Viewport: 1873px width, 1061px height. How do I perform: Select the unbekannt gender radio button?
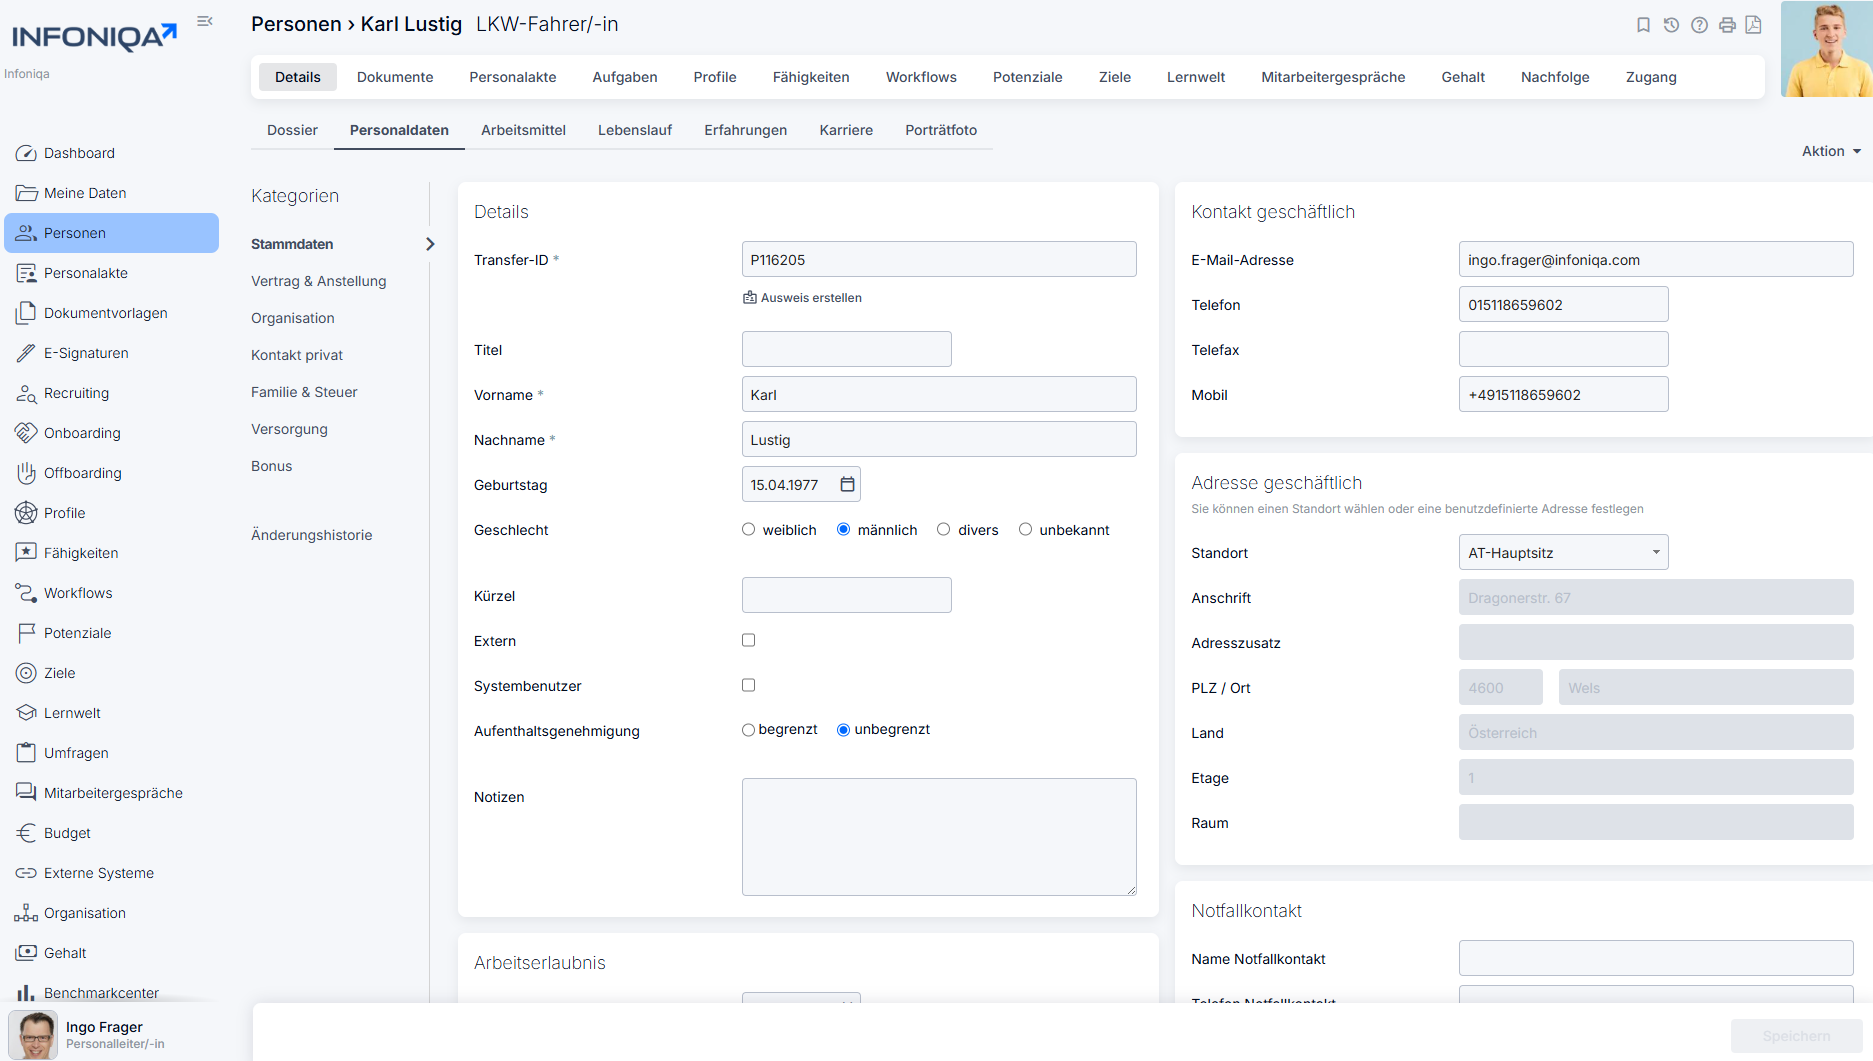(x=1025, y=529)
